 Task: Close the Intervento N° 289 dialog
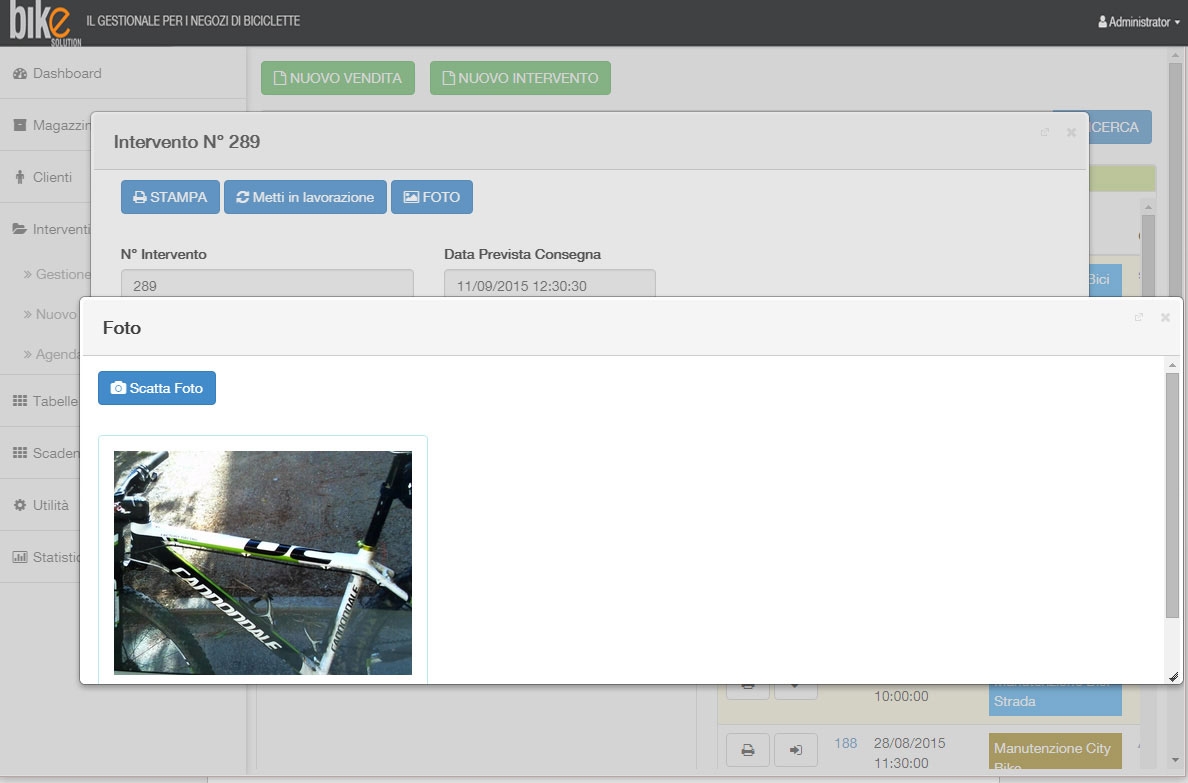(1071, 133)
